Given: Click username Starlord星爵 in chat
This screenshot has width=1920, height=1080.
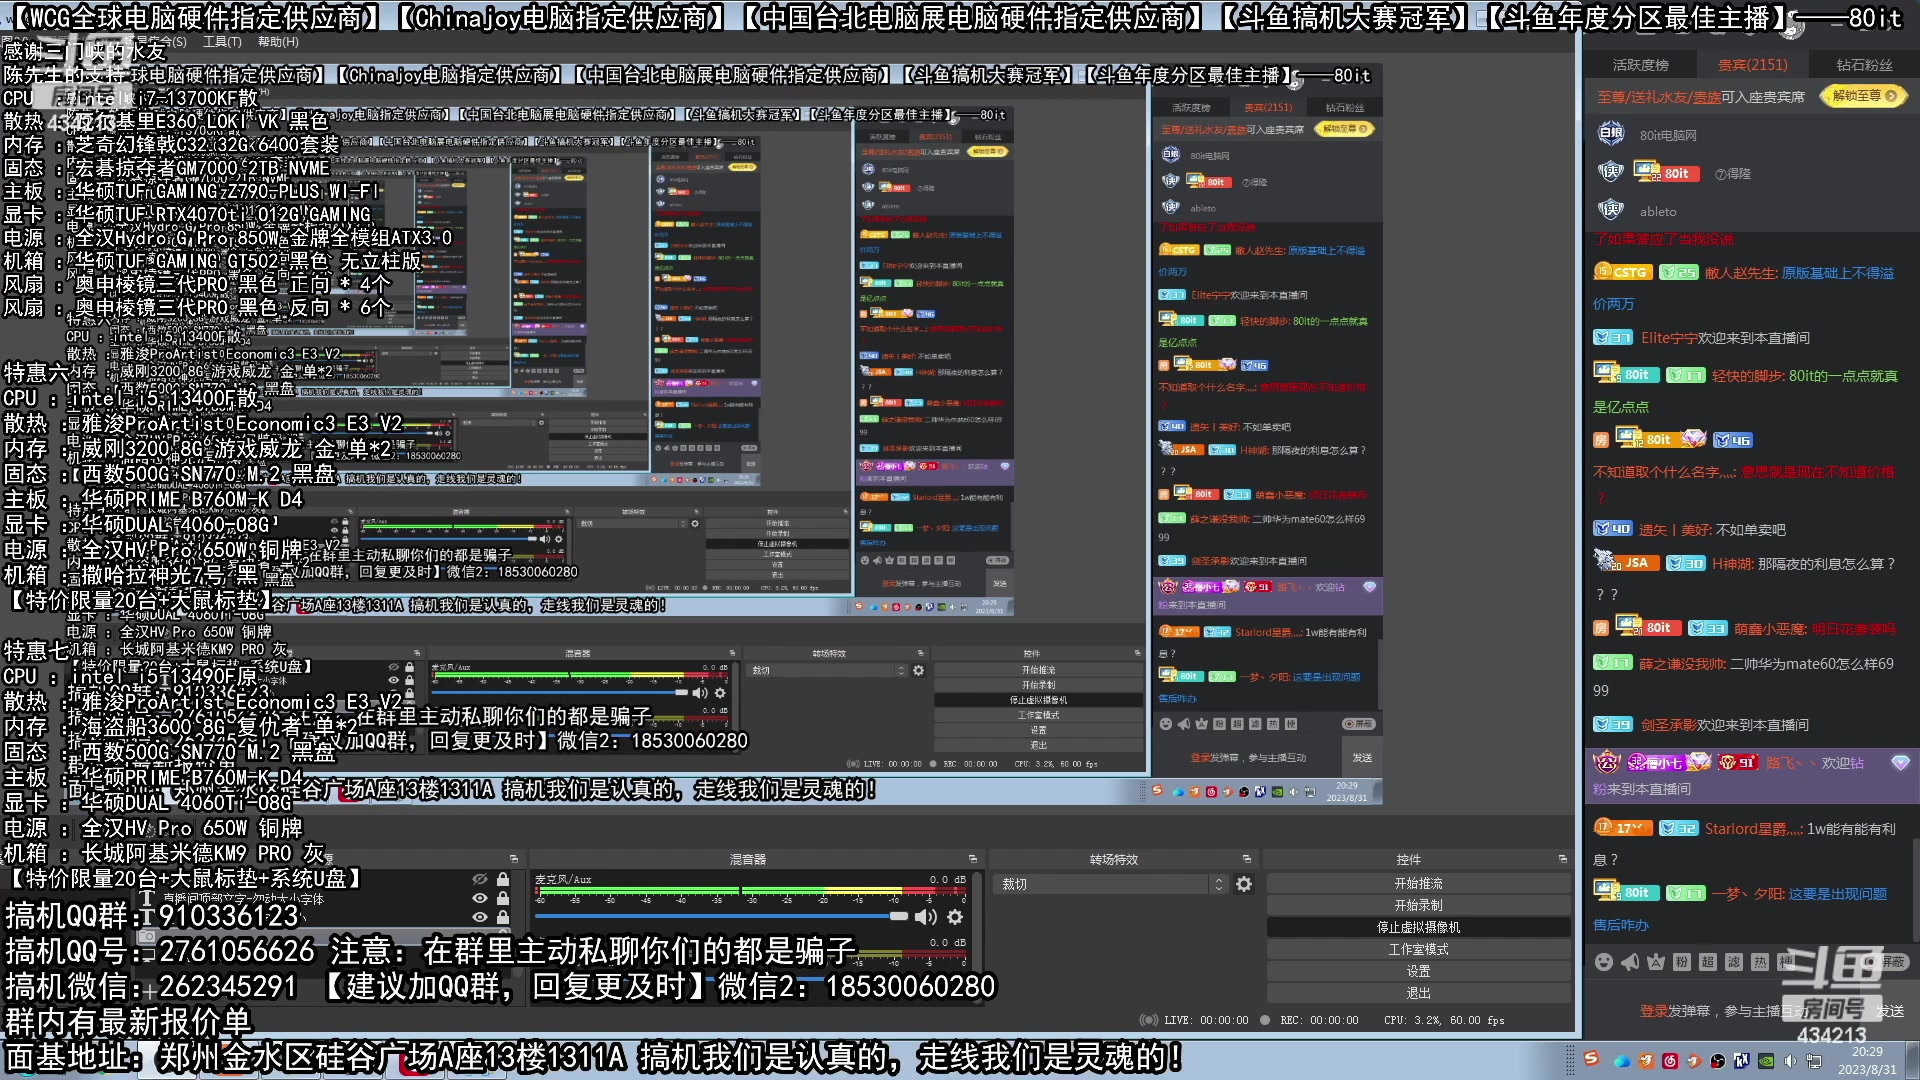Looking at the screenshot, I should click(x=1753, y=828).
